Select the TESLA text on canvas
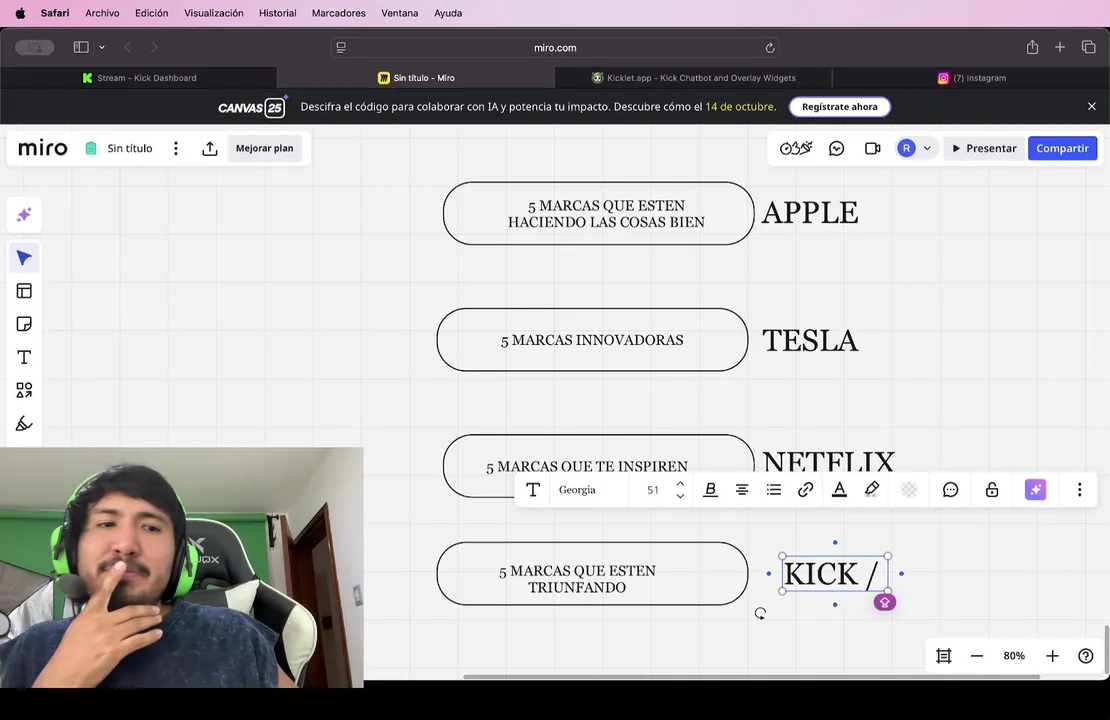The width and height of the screenshot is (1110, 720). coord(810,341)
